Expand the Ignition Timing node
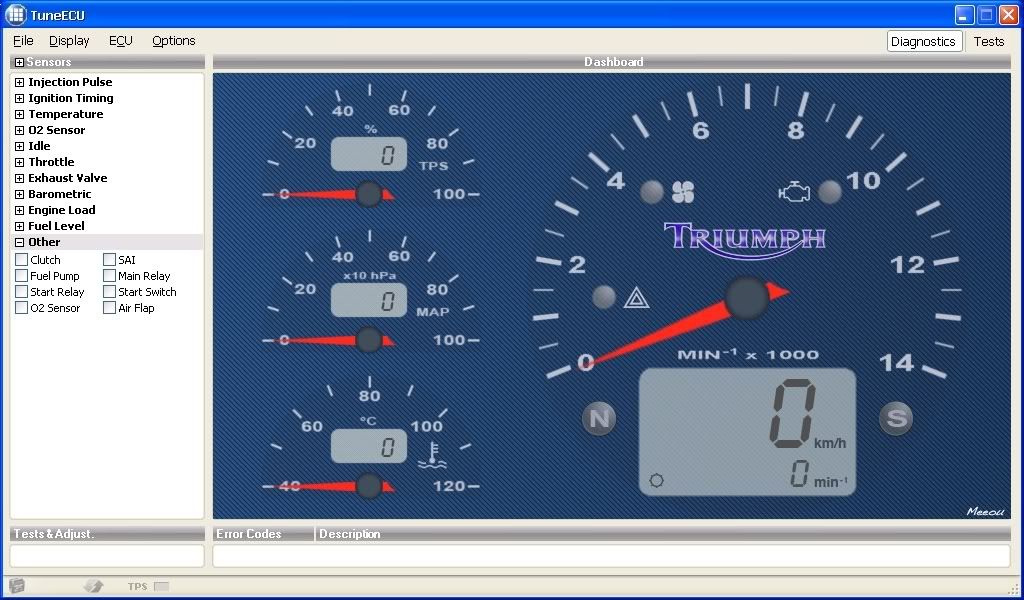 tap(20, 99)
